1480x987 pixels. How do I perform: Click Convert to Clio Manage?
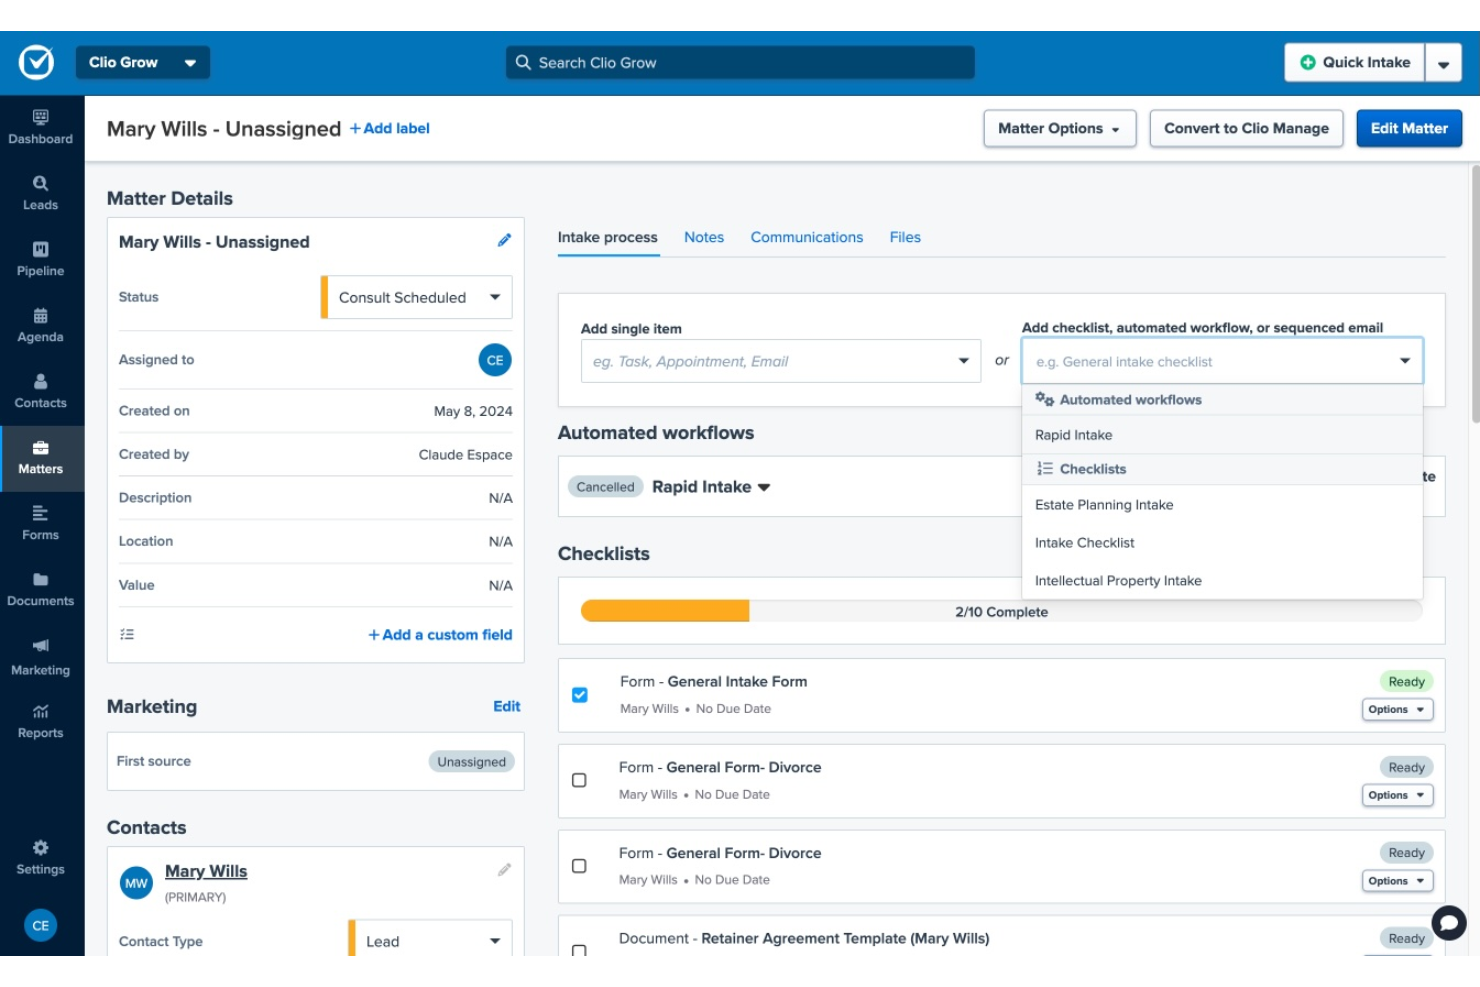pos(1246,128)
